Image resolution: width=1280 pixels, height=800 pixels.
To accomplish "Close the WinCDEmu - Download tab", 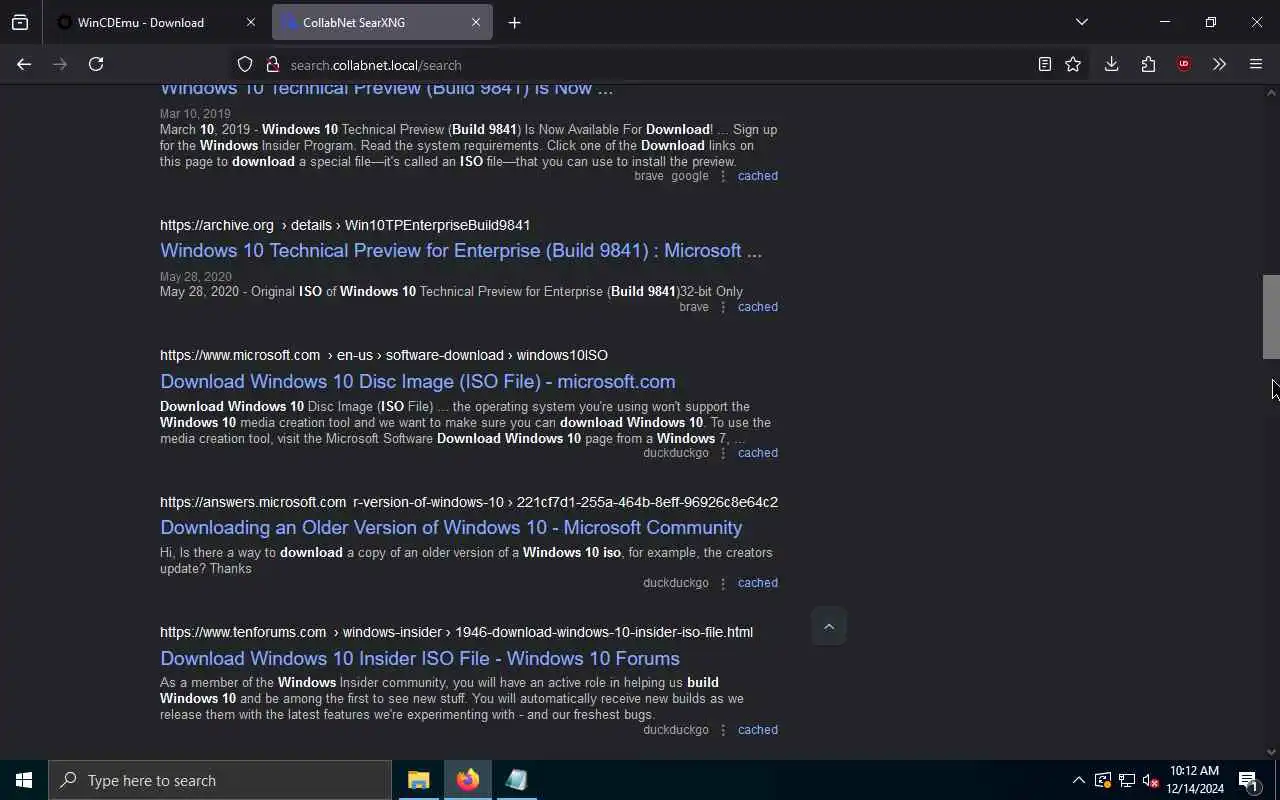I will click(250, 22).
